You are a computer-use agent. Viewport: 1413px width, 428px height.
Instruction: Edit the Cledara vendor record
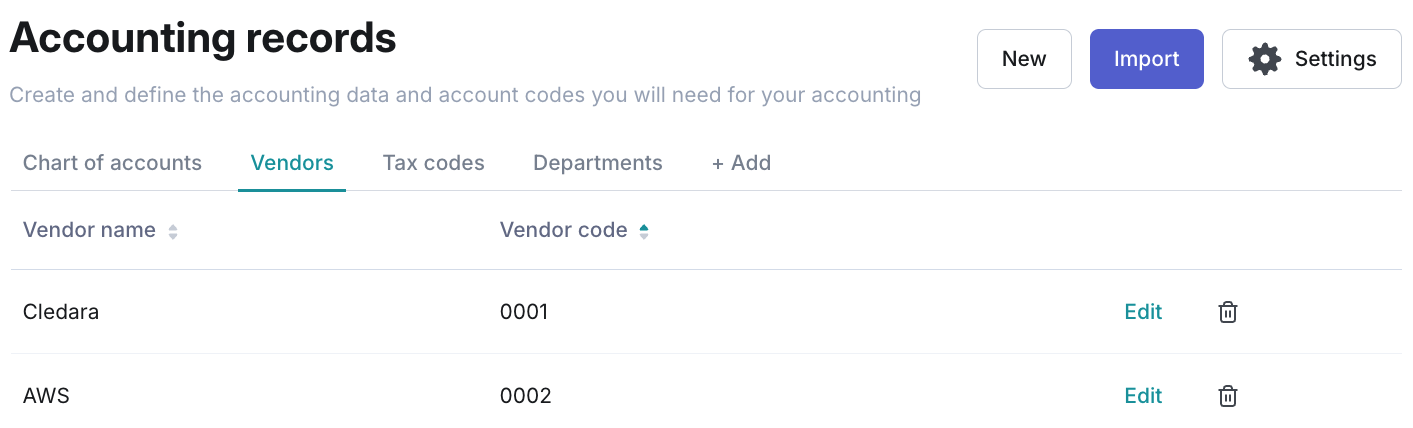(x=1143, y=312)
